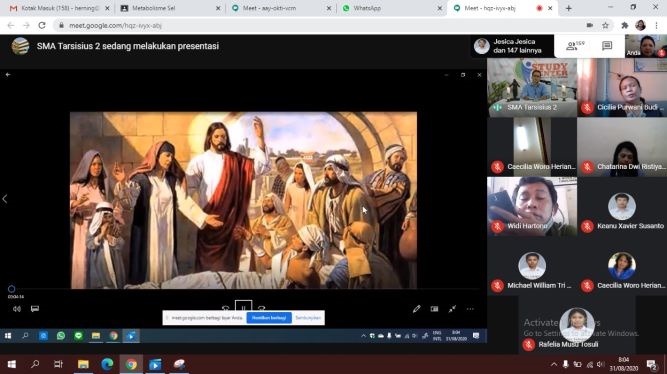Seek using the video progress circle
Image resolution: width=667 pixels, height=374 pixels.
pyautogui.click(x=11, y=289)
